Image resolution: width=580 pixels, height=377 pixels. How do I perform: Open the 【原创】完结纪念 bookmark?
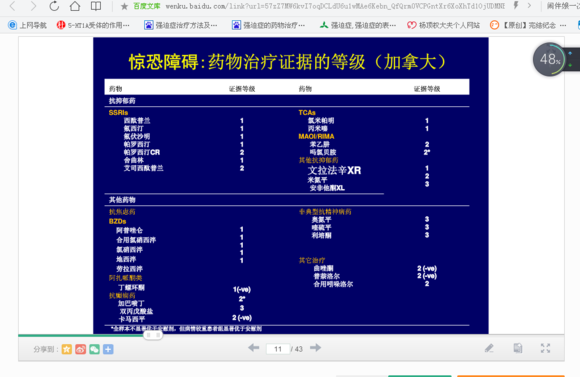coord(528,25)
